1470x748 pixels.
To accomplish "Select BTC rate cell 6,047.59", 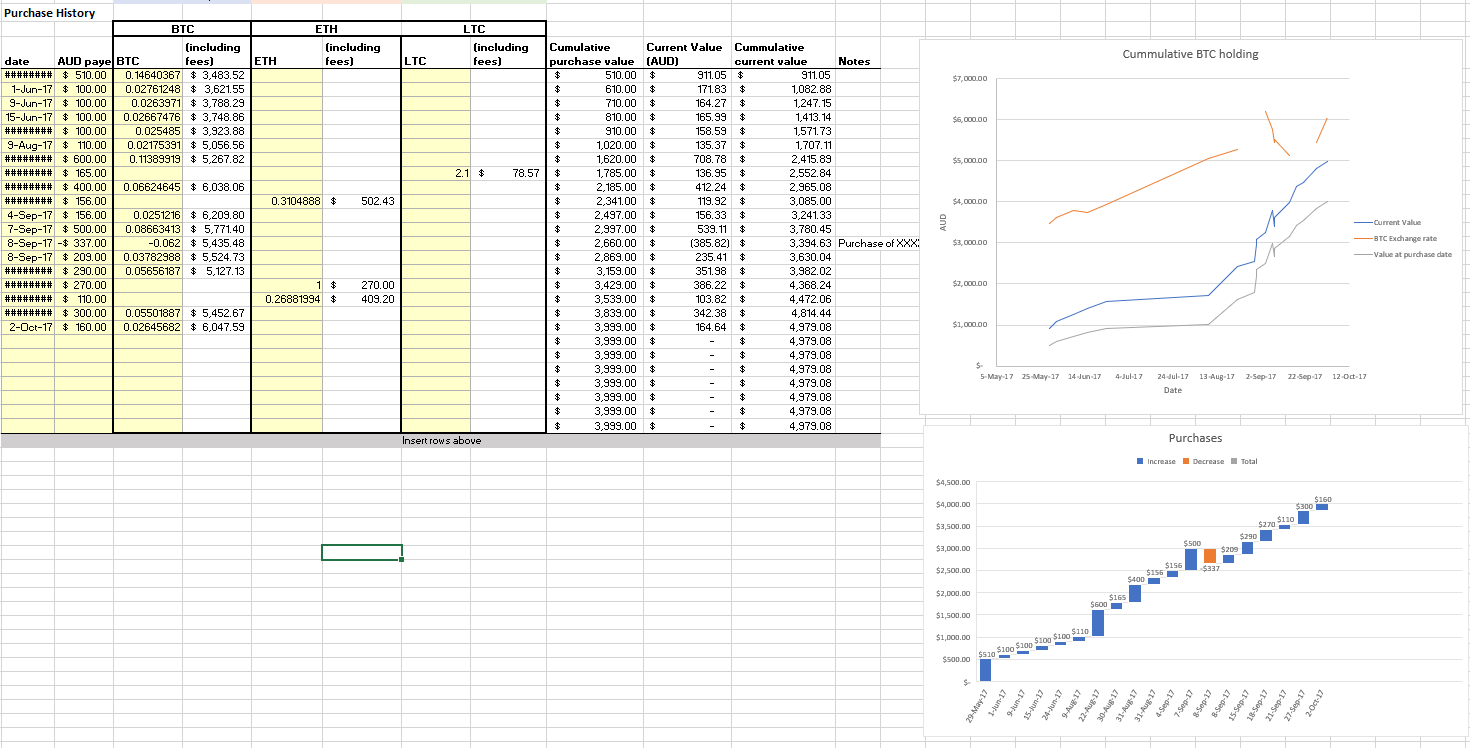I will [x=216, y=327].
